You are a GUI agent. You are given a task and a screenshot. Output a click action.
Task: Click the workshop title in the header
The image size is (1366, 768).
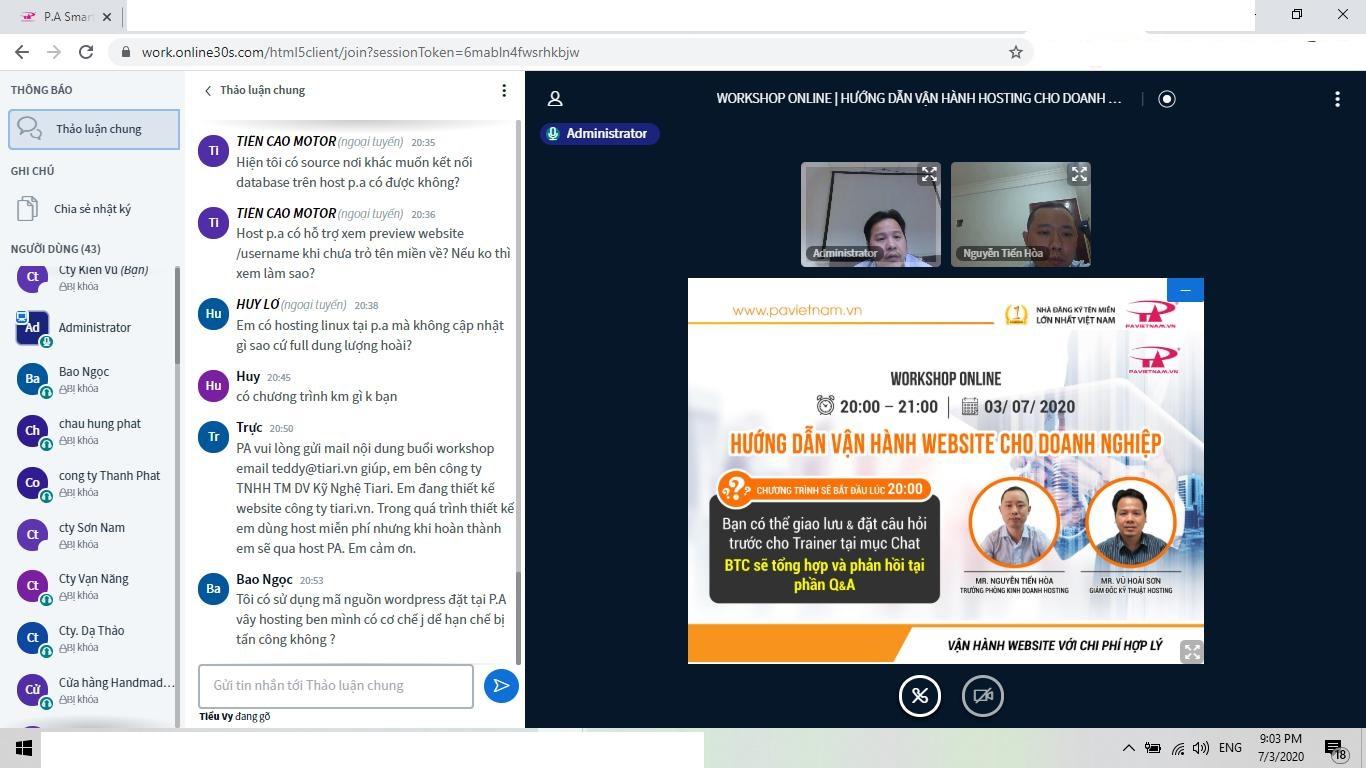point(919,98)
